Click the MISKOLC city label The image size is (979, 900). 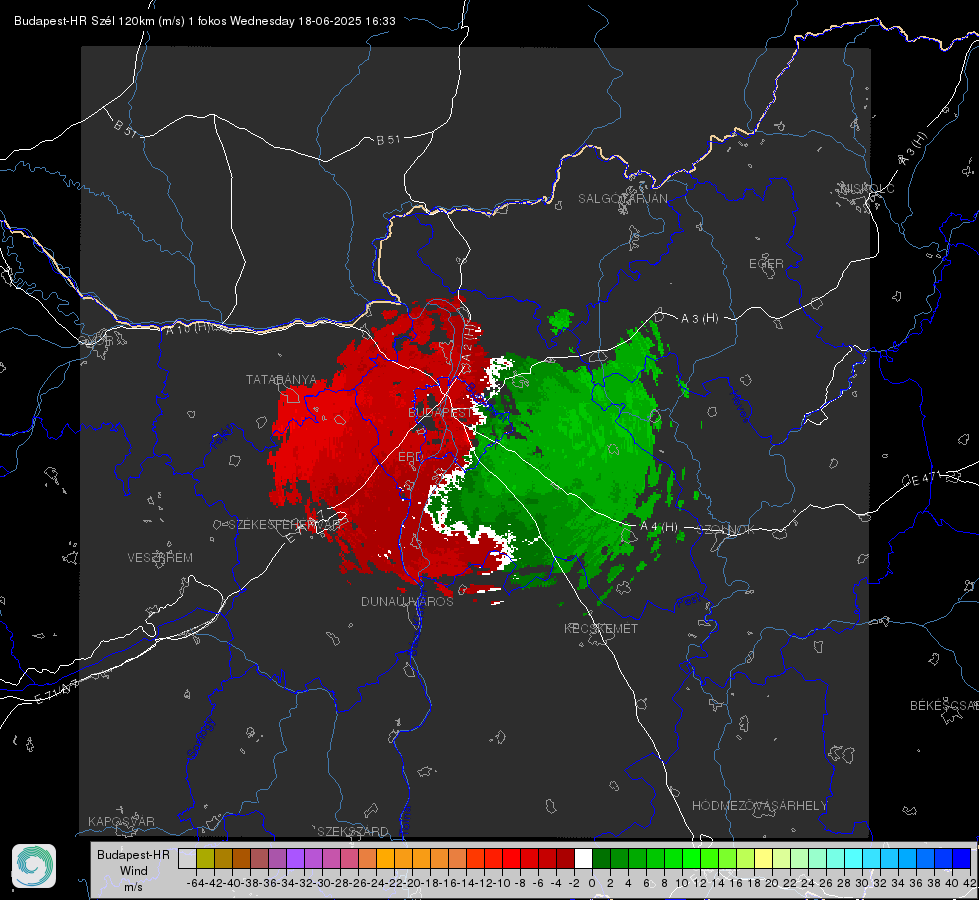pyautogui.click(x=867, y=188)
